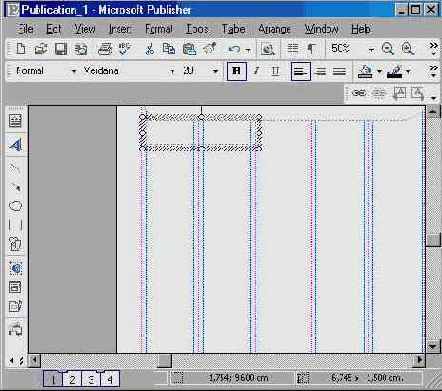This screenshot has height=391, width=442.
Task: Click the line color pen swatch
Action: click(394, 71)
